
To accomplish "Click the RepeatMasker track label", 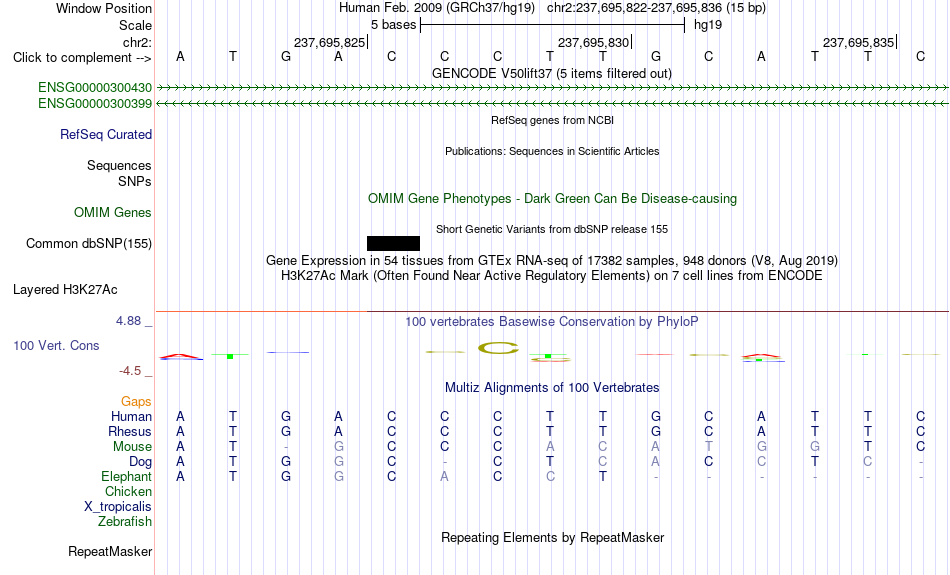I will (x=110, y=551).
